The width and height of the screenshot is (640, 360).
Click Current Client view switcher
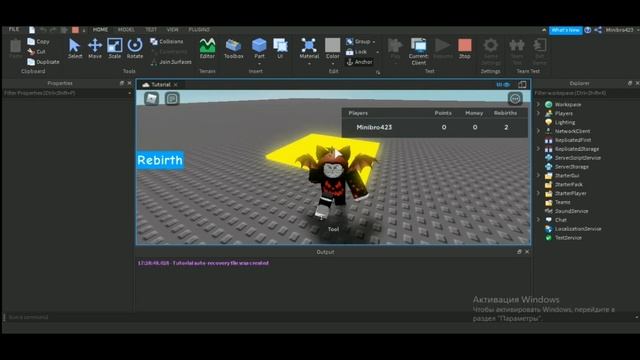(418, 51)
